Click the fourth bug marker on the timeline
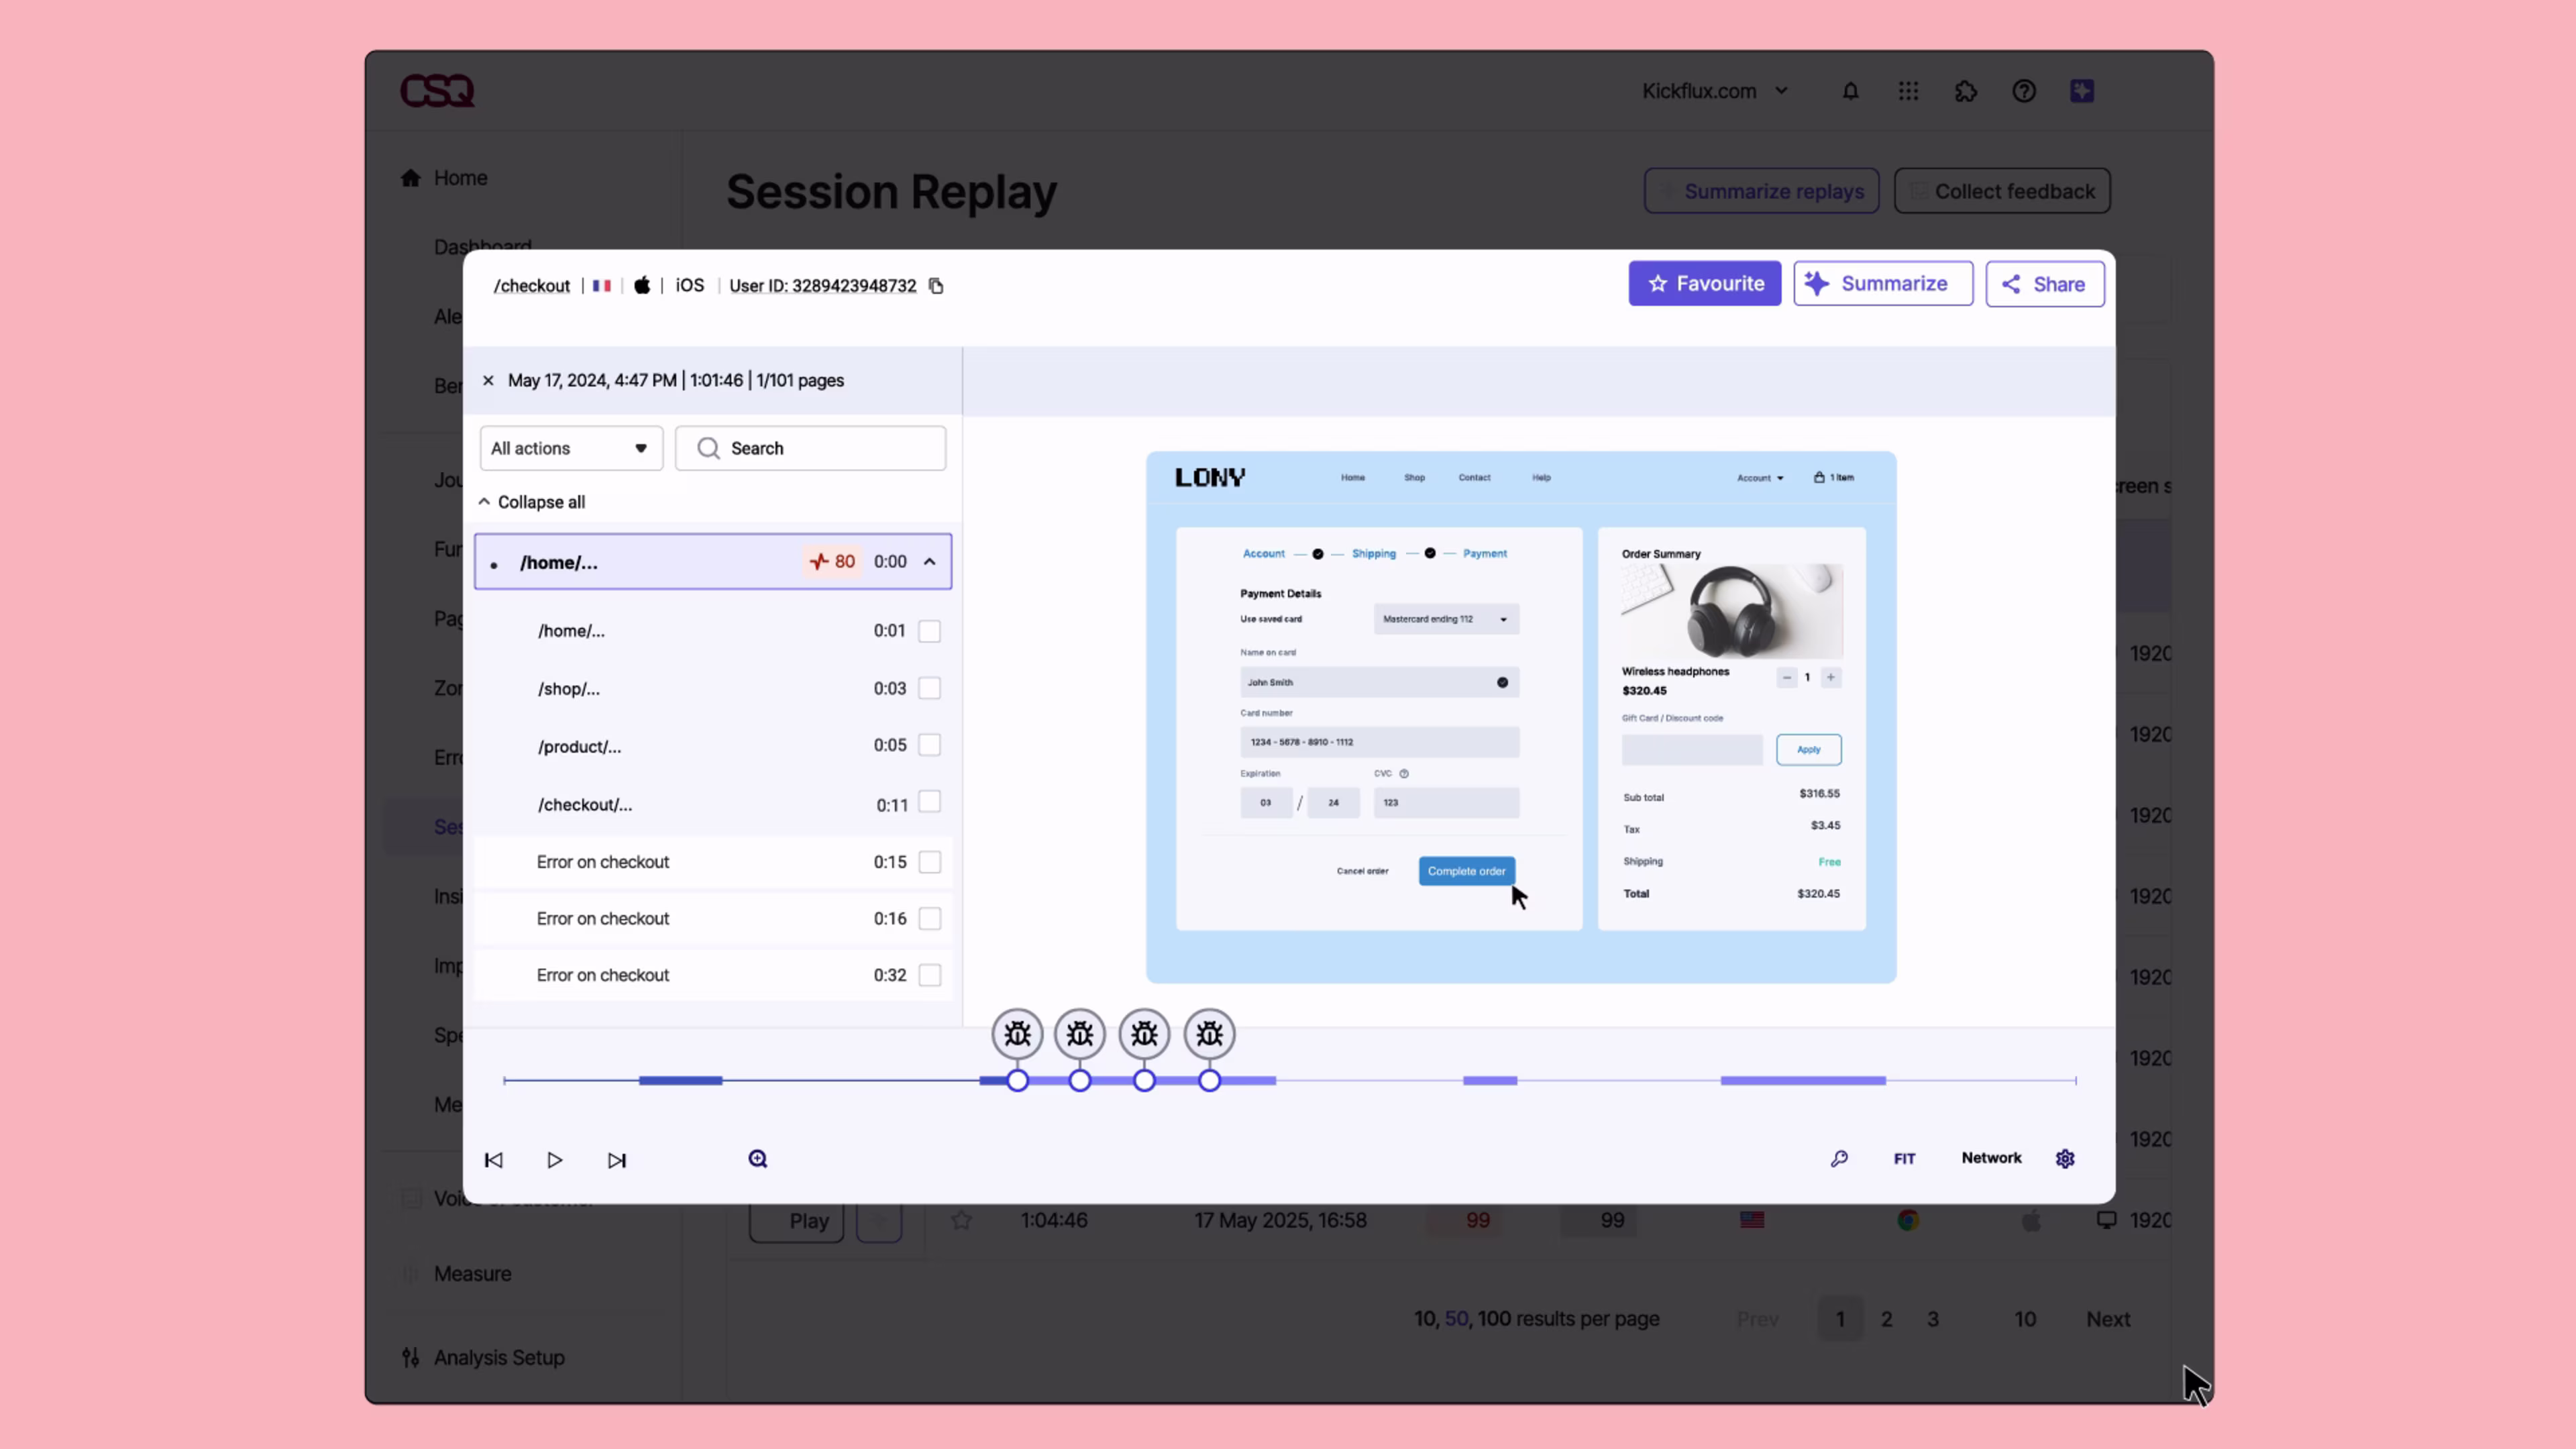The image size is (2576, 1449). point(1209,1034)
